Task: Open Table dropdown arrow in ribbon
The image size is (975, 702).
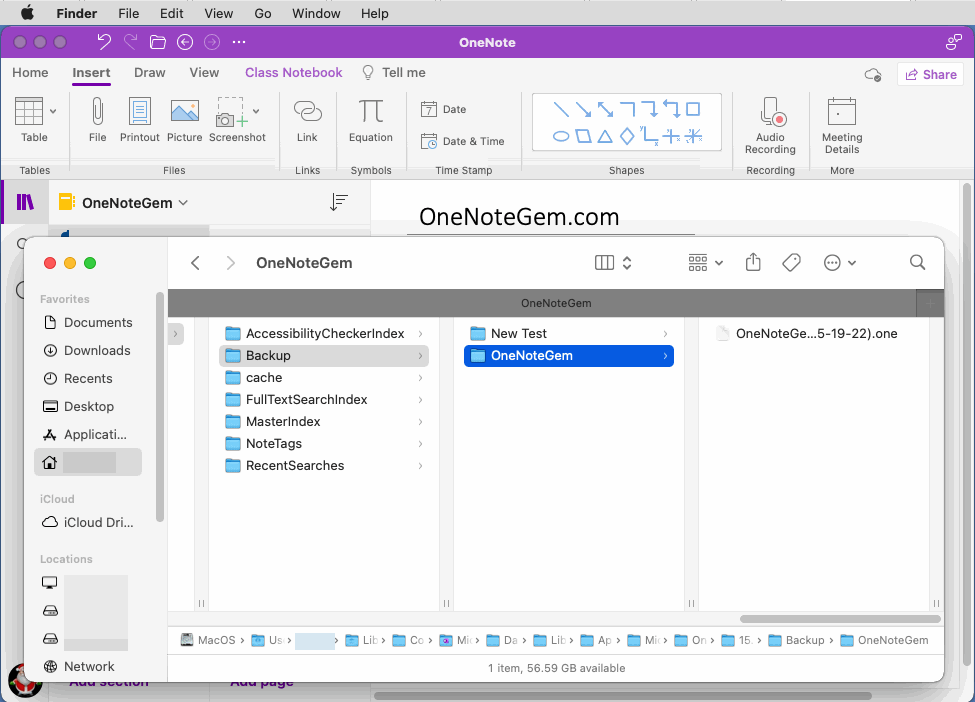Action: 53,111
